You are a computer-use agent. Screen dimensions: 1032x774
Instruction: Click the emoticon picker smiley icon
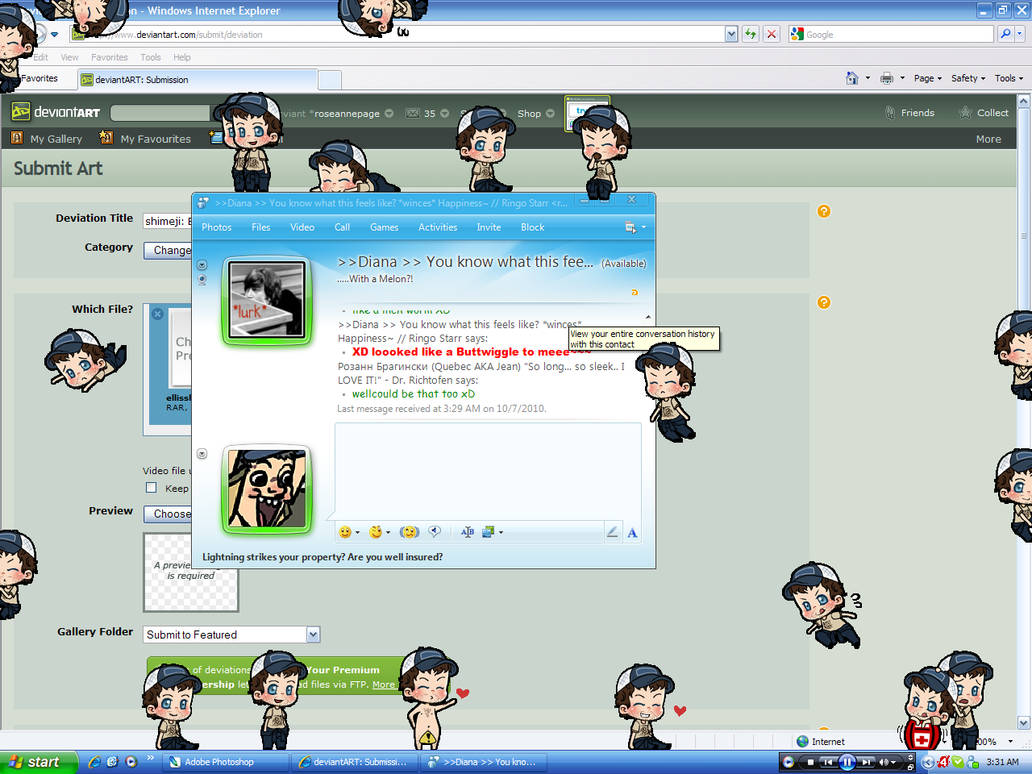tap(345, 532)
